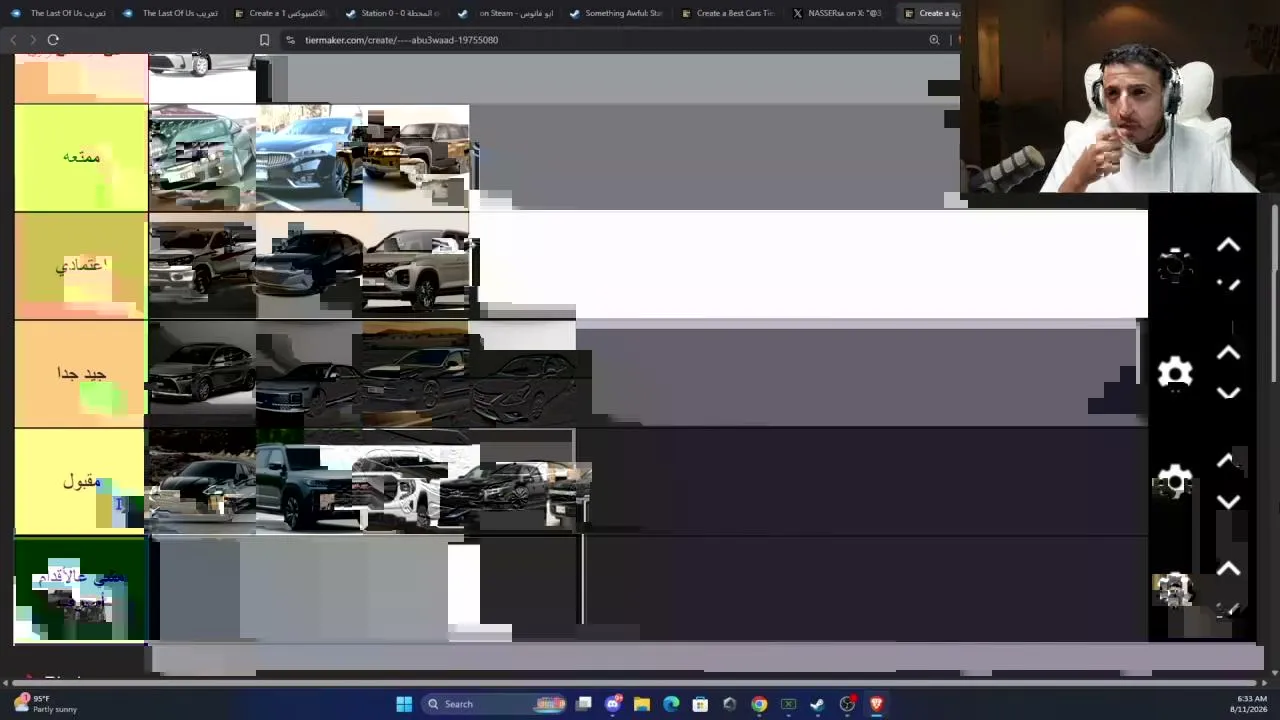Click the horizontal scrollbar at page bottom
Screen dimensions: 1280x720
(635, 683)
